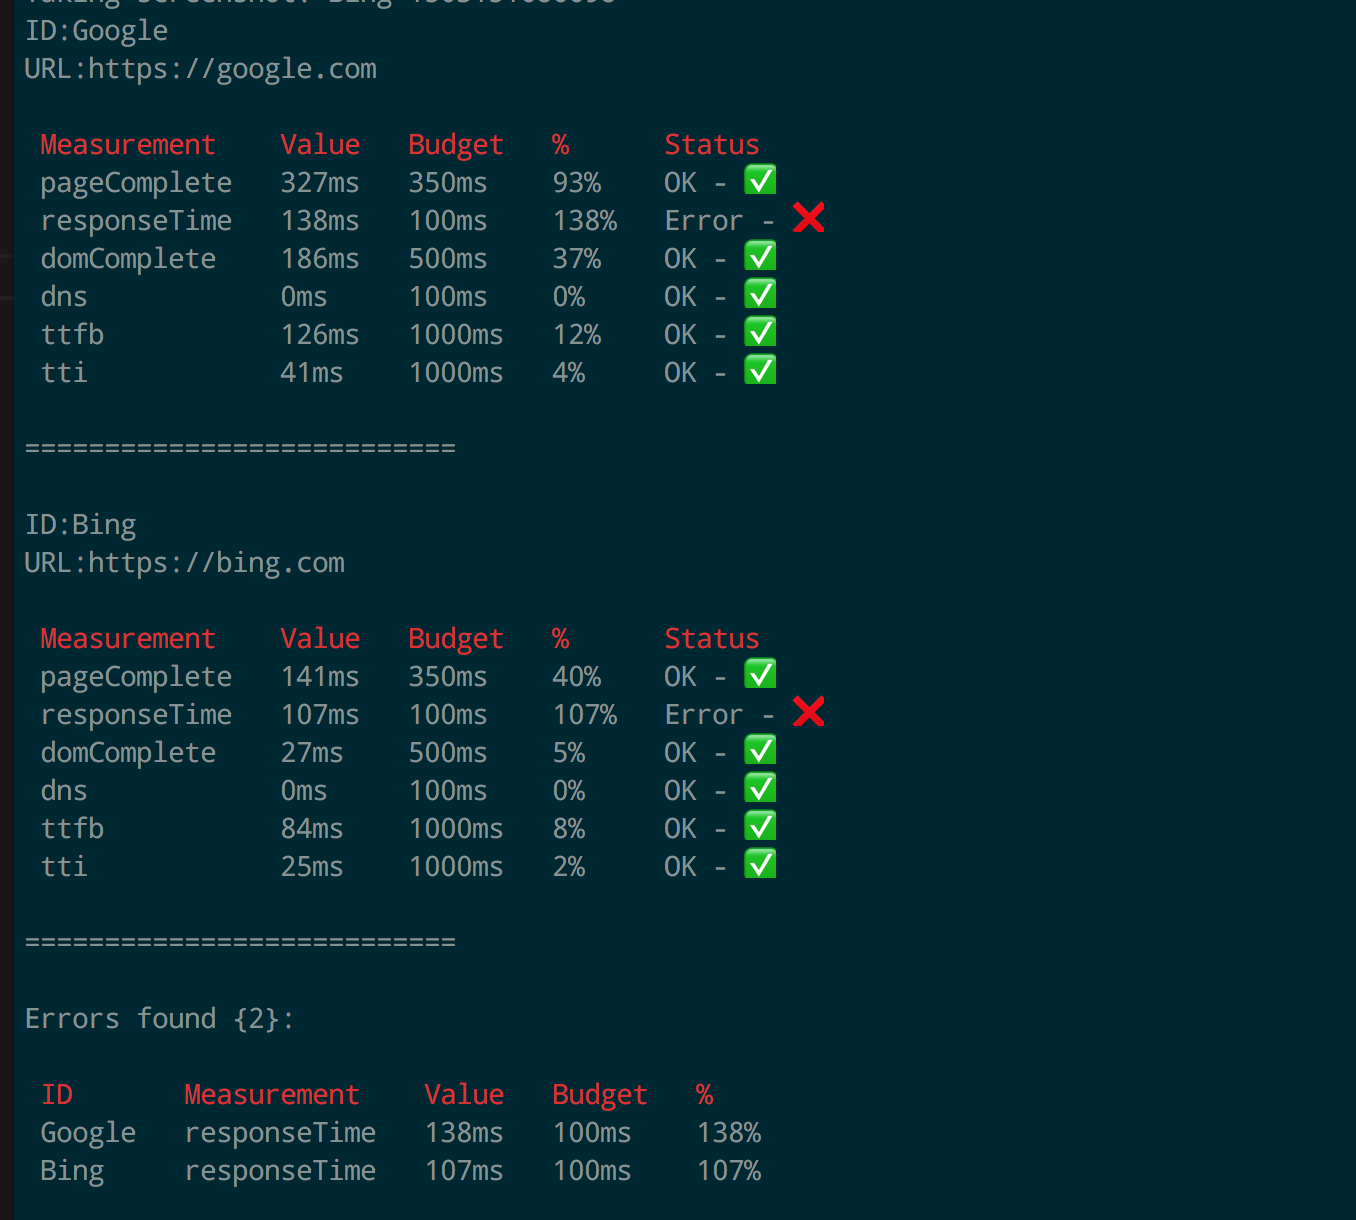The height and width of the screenshot is (1220, 1356).
Task: Click Budget header in errors table
Action: coord(600,1096)
